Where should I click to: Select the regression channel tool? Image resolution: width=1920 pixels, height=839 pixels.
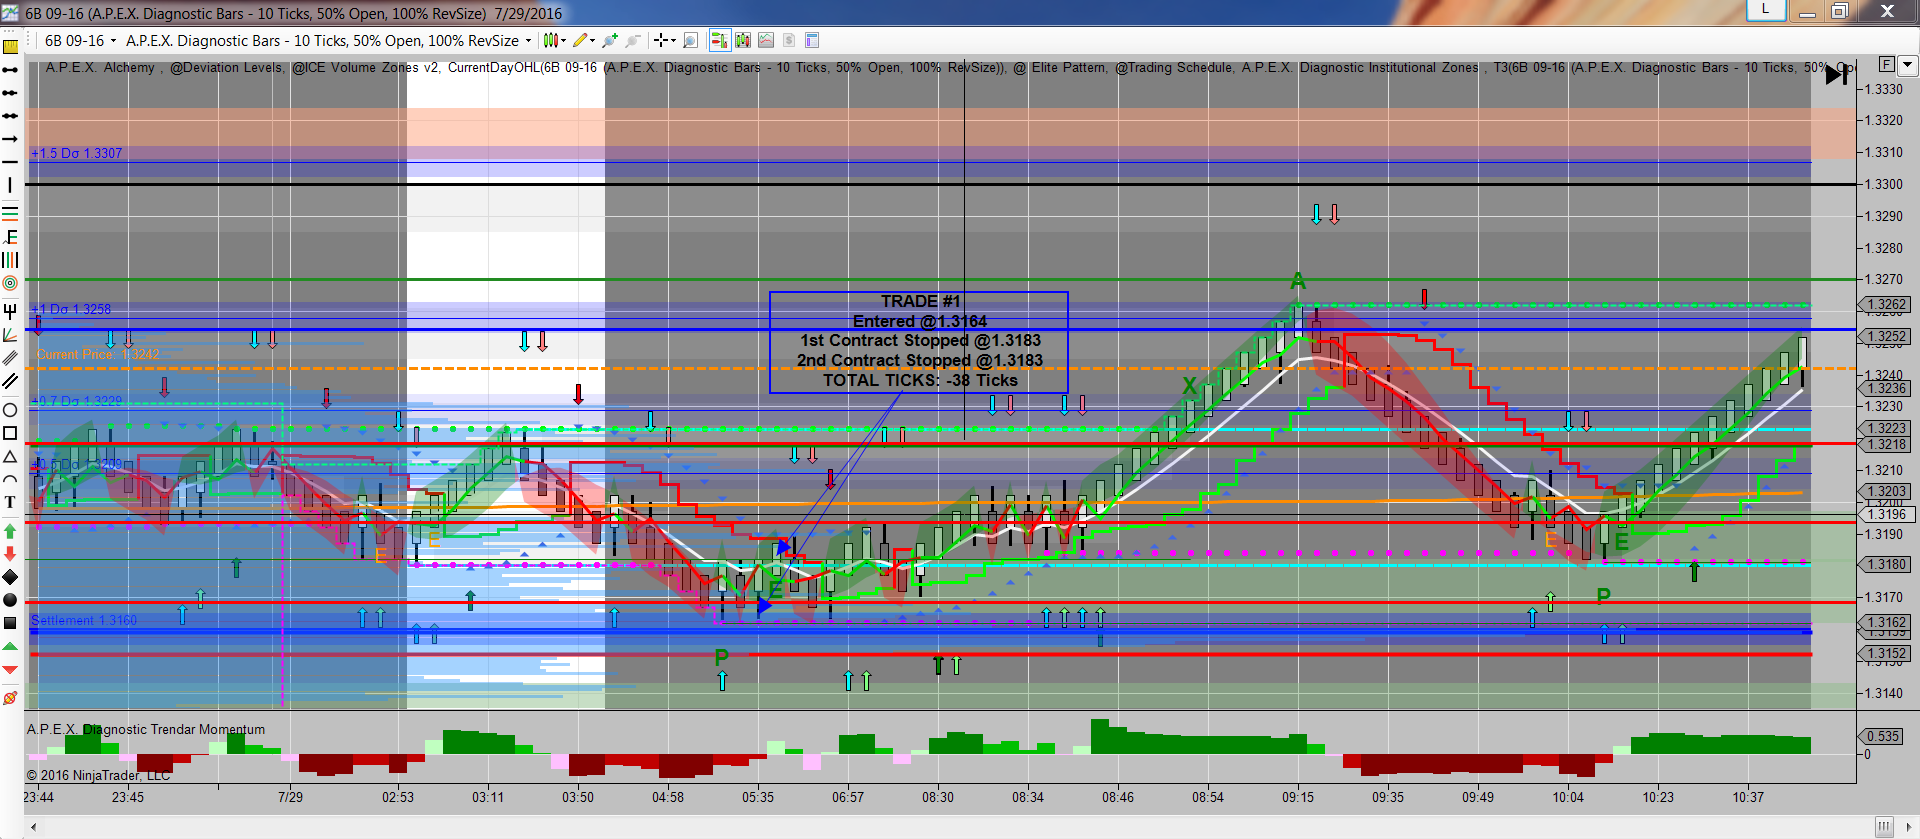coord(10,357)
